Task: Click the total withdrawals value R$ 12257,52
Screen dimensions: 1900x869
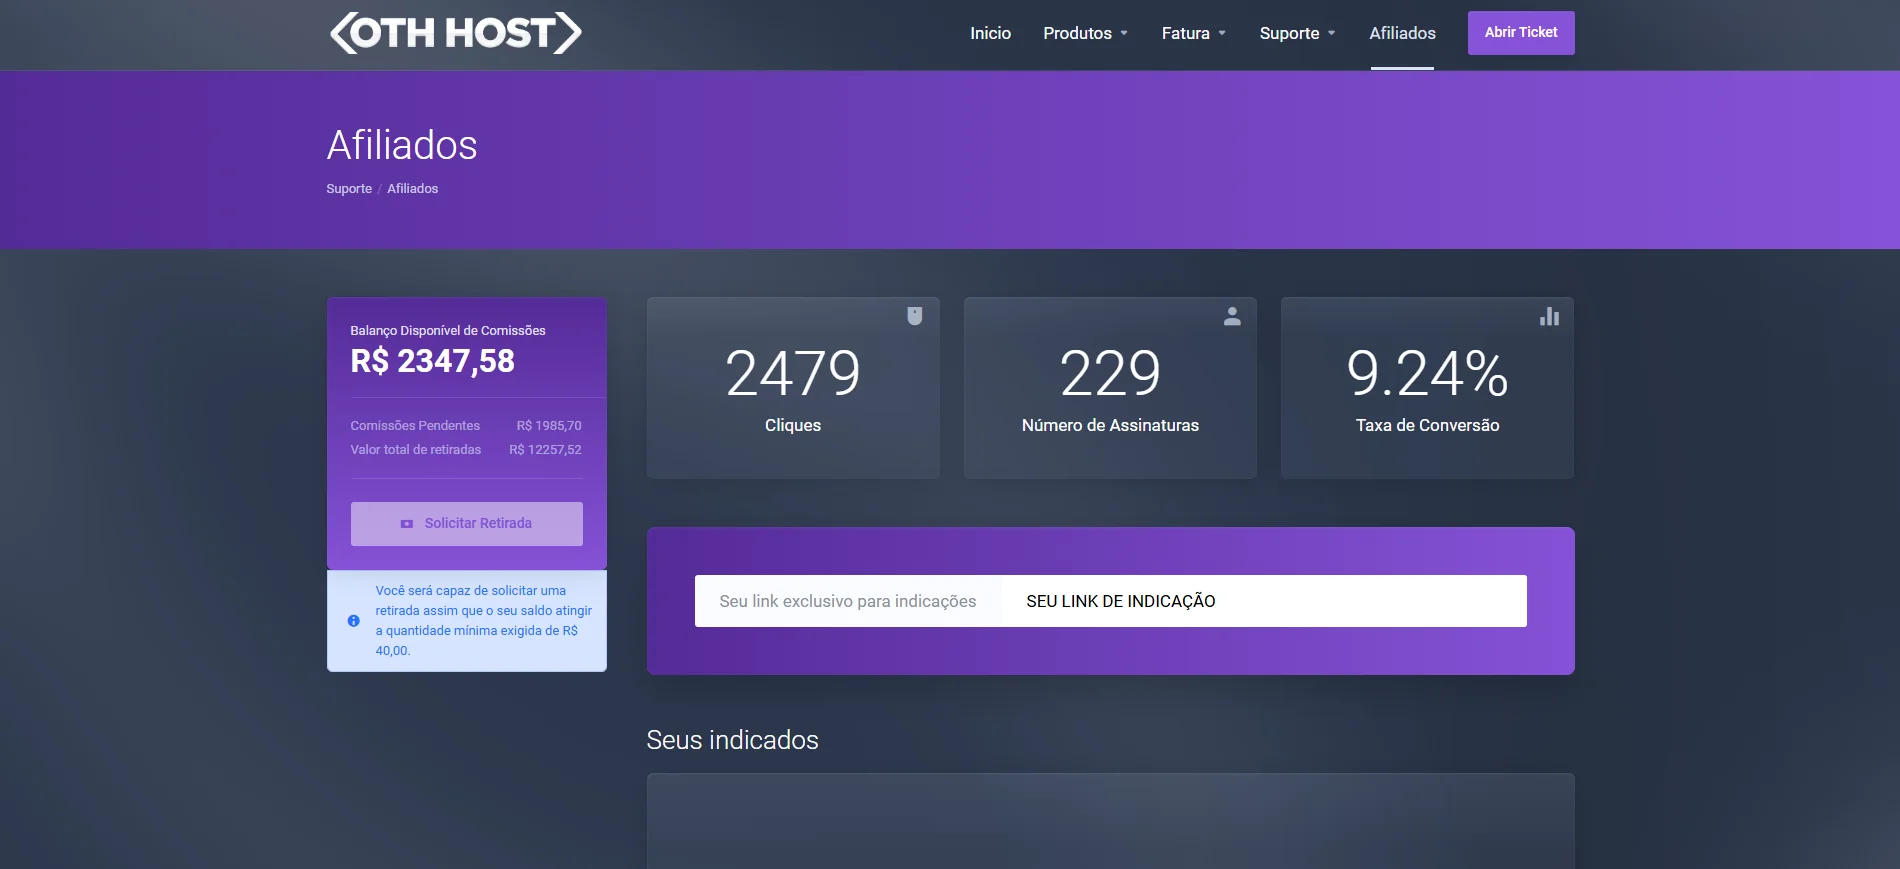Action: click(545, 450)
